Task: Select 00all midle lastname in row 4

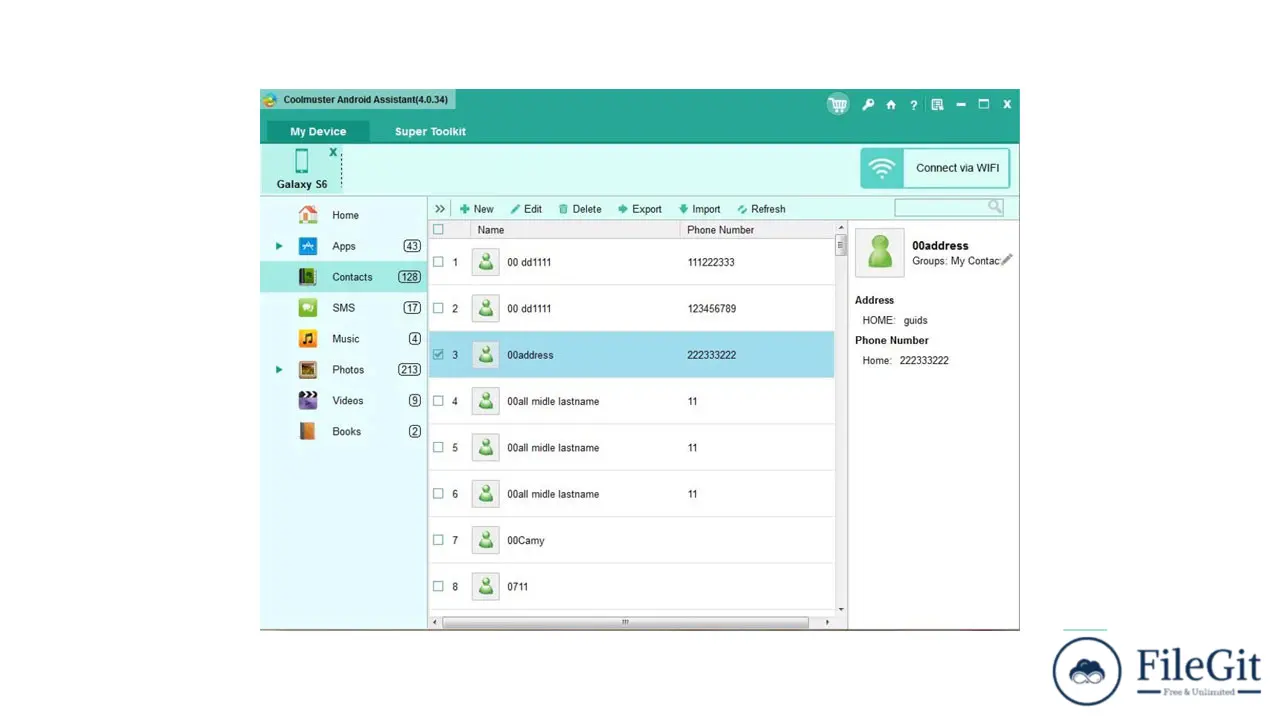Action: click(x=553, y=401)
